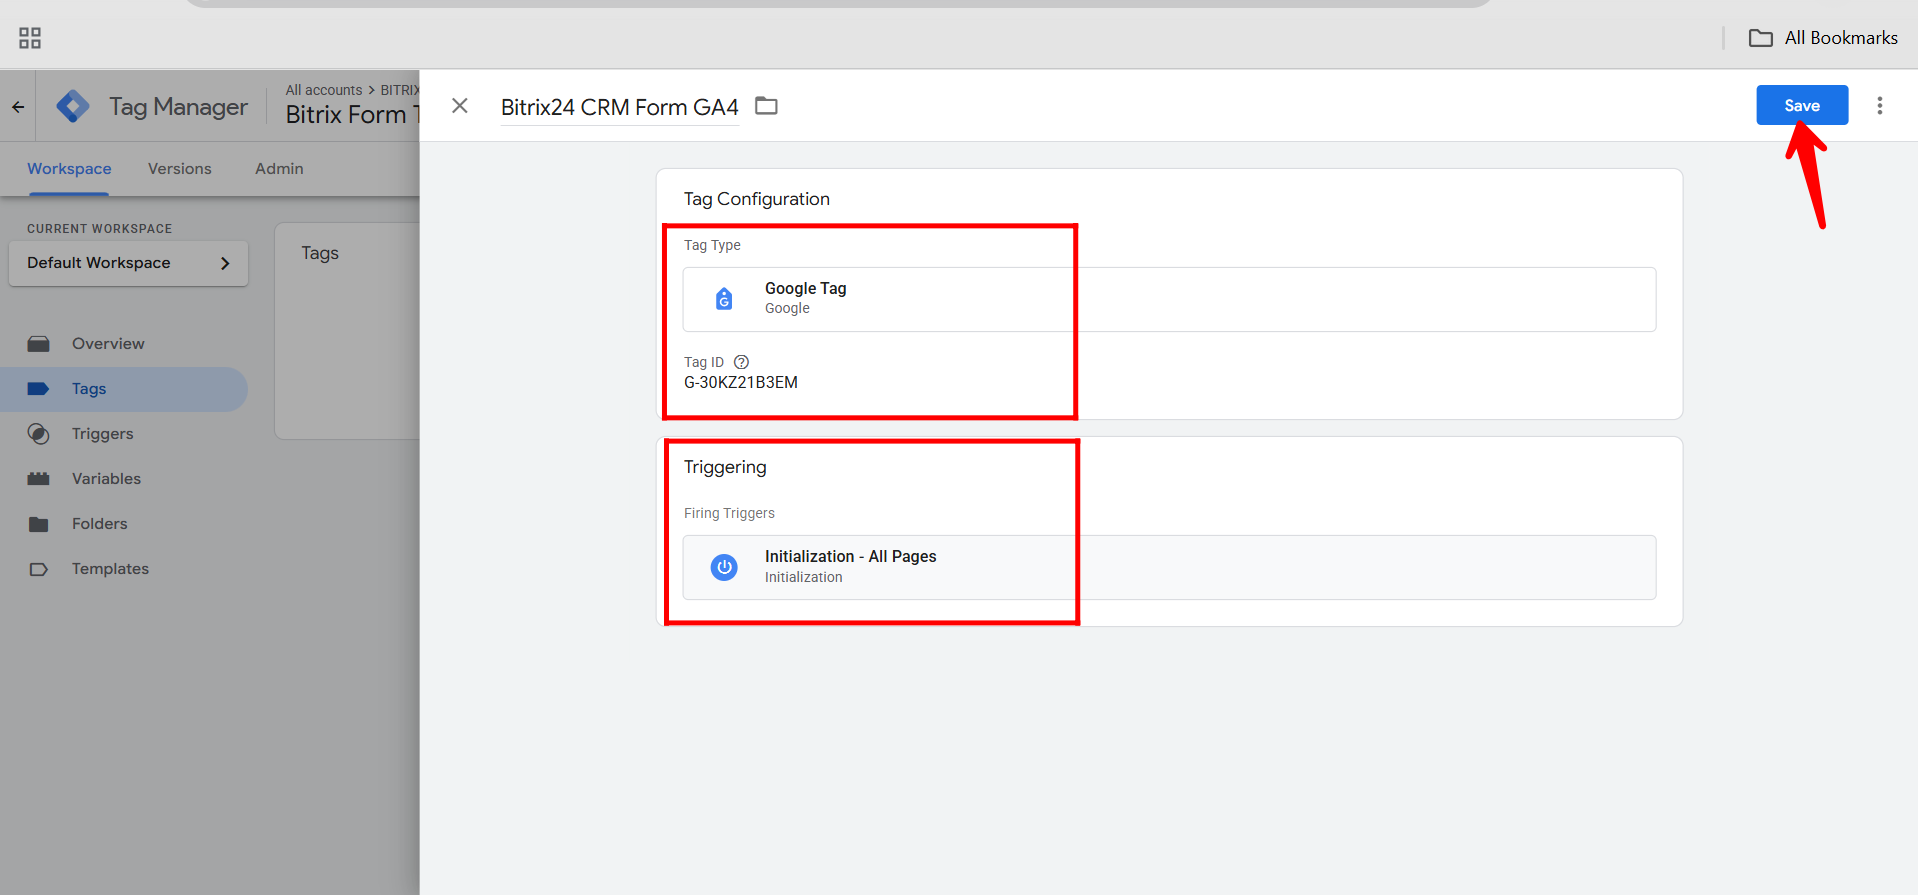
Task: Select the Tag ID value G-30KZ21B3EM
Action: (741, 382)
